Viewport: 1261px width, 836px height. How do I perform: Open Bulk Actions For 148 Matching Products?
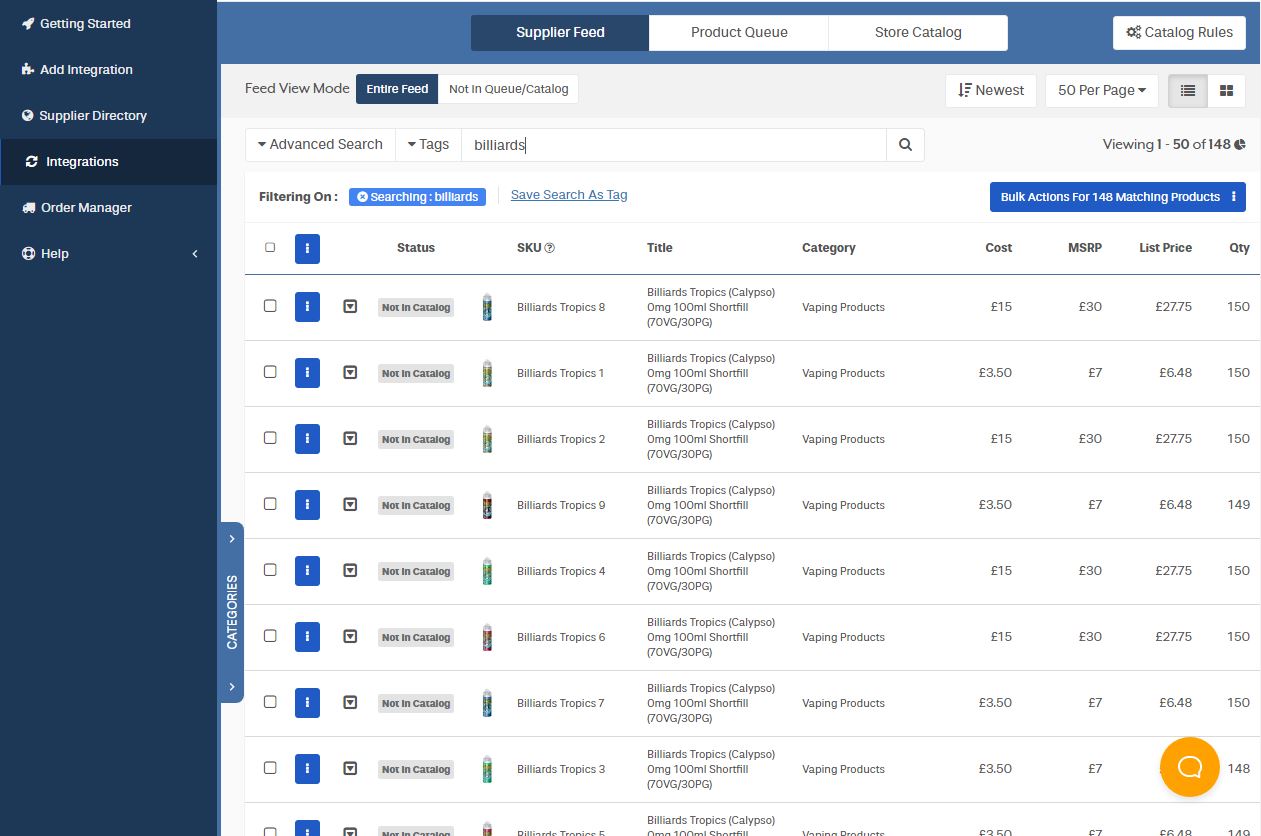tap(1118, 197)
